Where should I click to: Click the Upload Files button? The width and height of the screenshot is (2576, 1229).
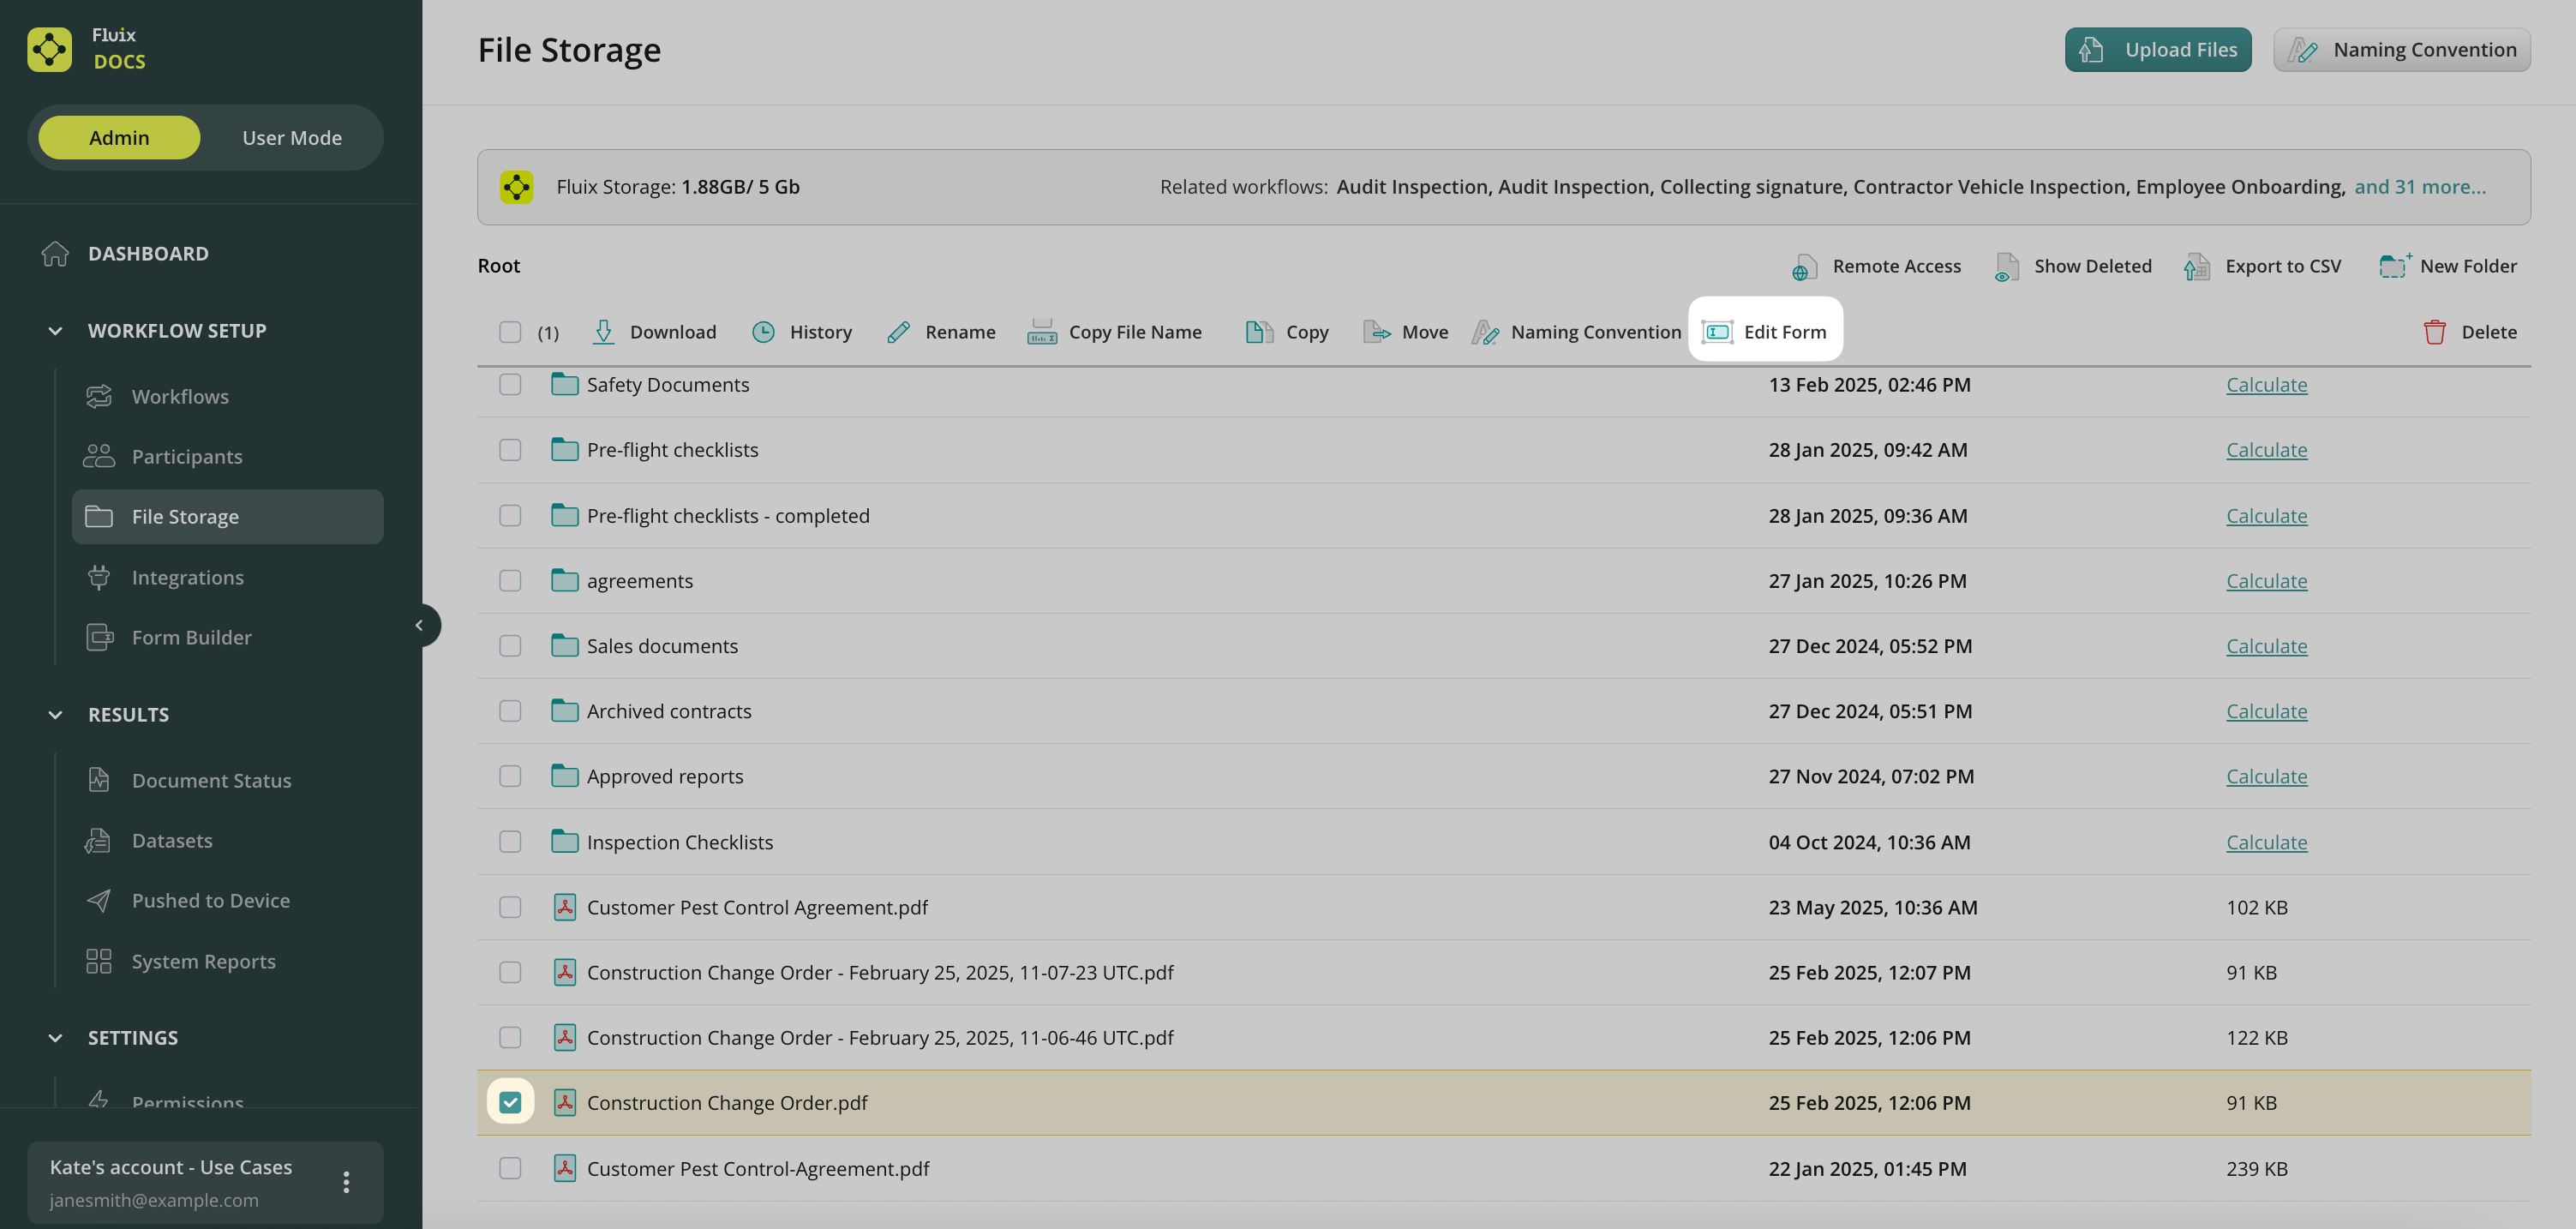point(2157,50)
